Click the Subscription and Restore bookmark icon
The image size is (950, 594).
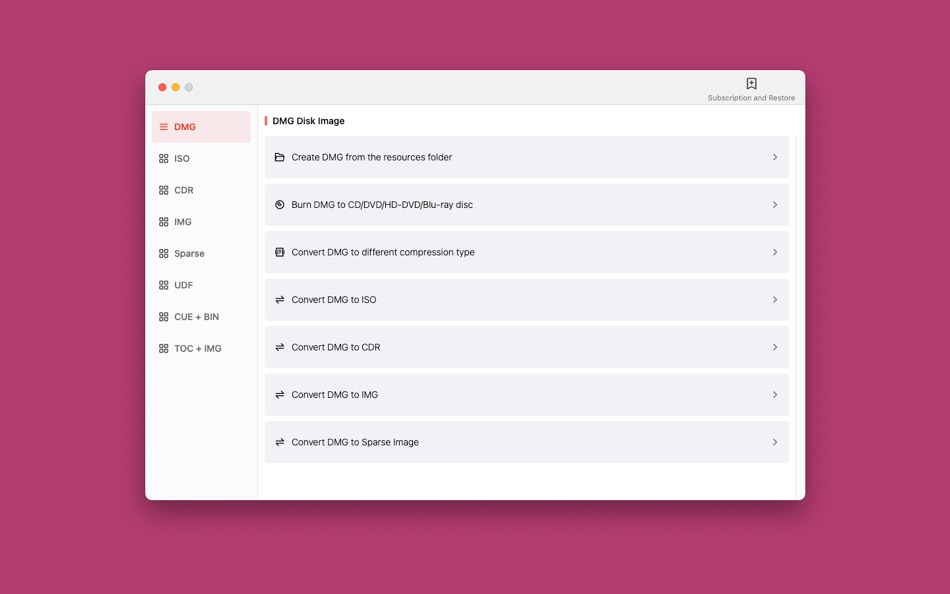[x=751, y=84]
